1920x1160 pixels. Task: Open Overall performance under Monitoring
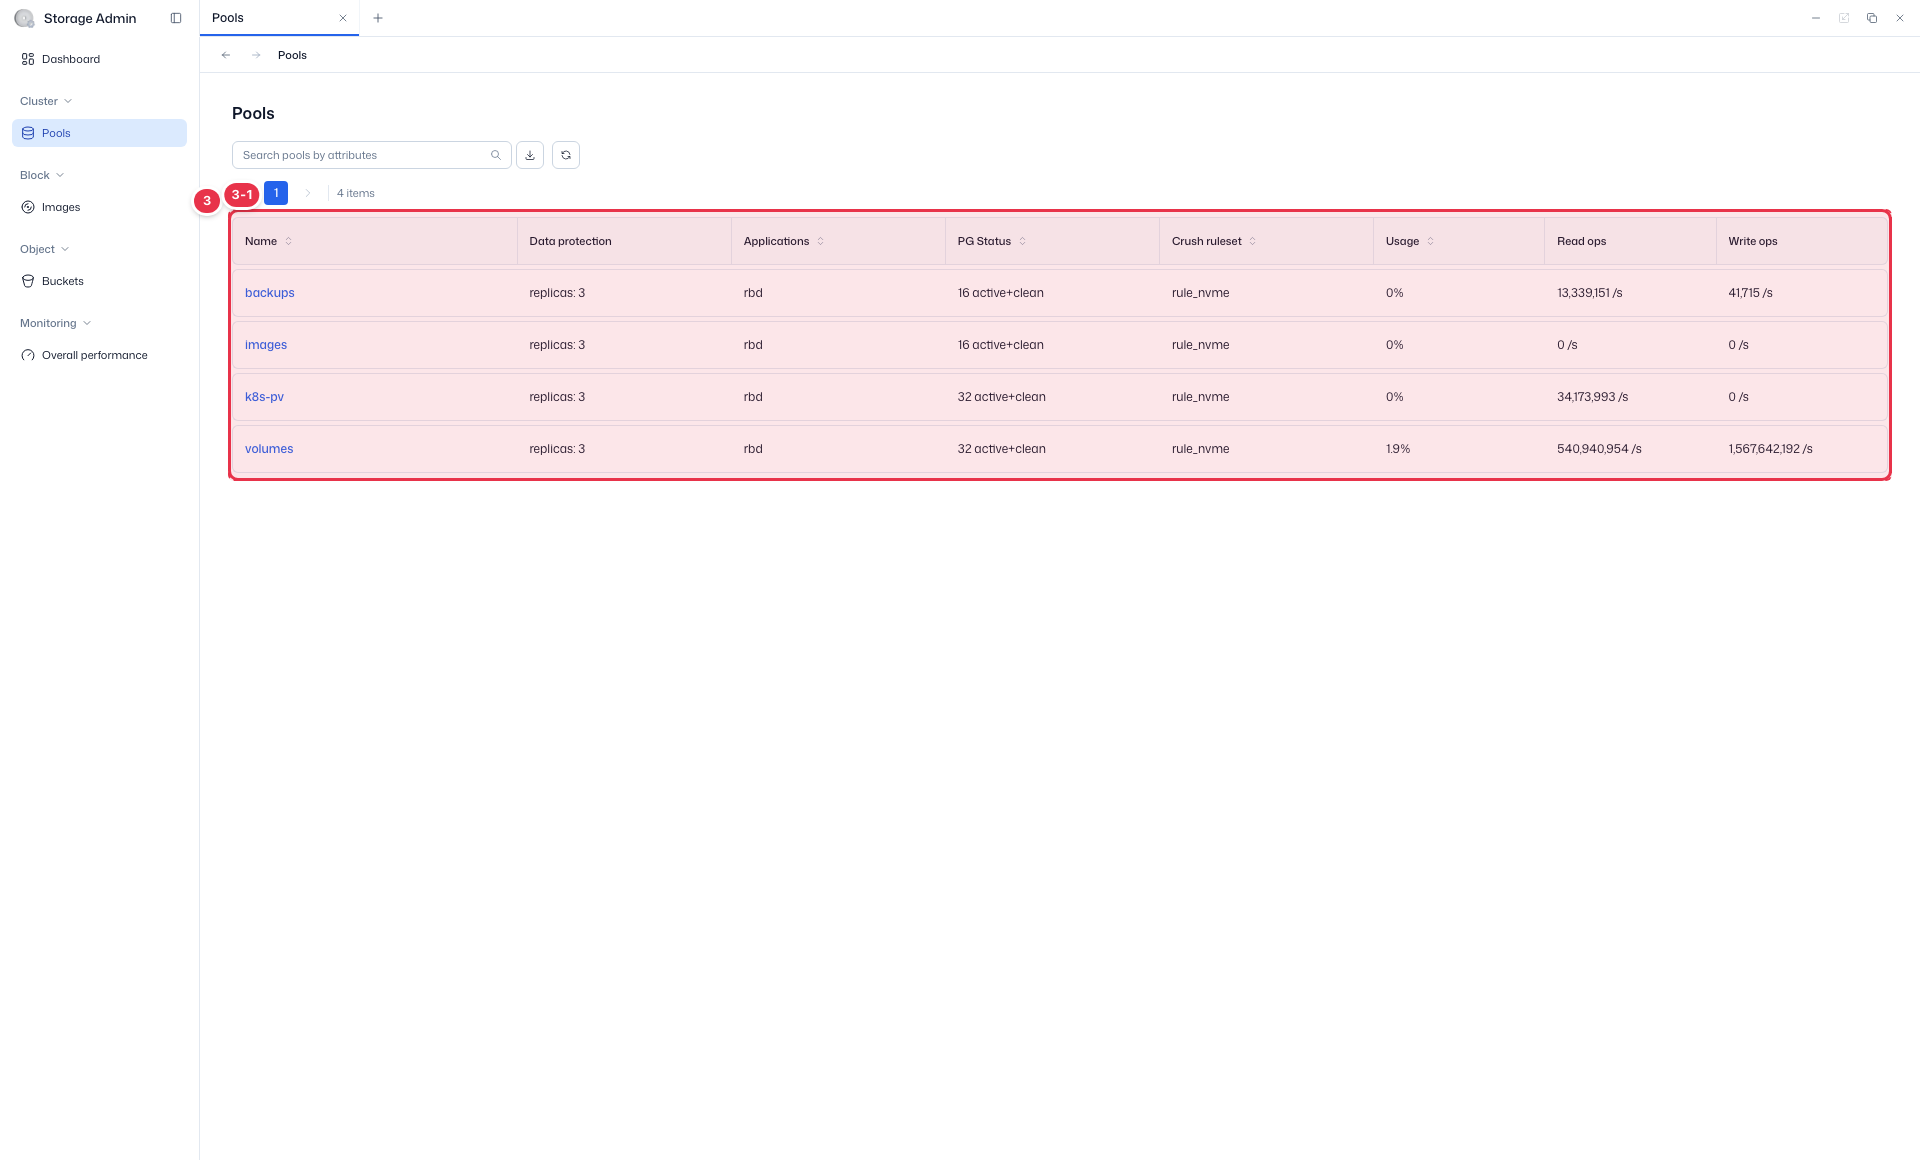click(x=99, y=355)
